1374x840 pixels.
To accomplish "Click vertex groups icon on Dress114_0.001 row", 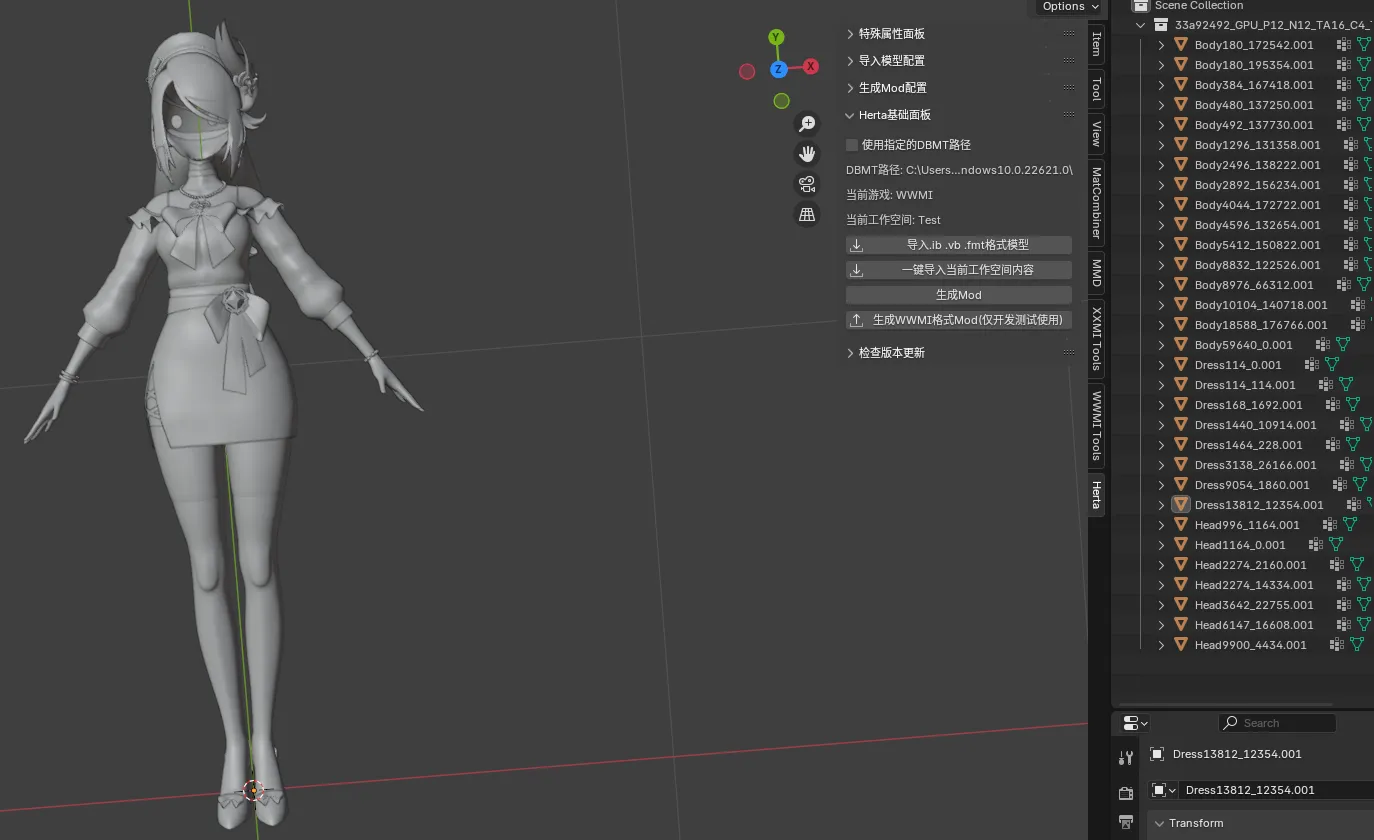I will [1310, 365].
